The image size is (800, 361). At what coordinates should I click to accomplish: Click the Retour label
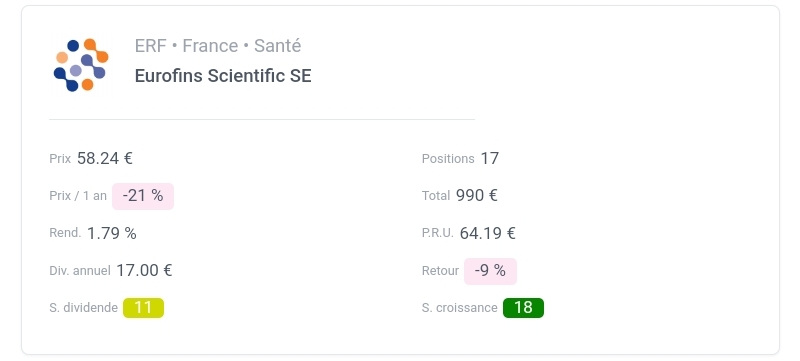(440, 271)
